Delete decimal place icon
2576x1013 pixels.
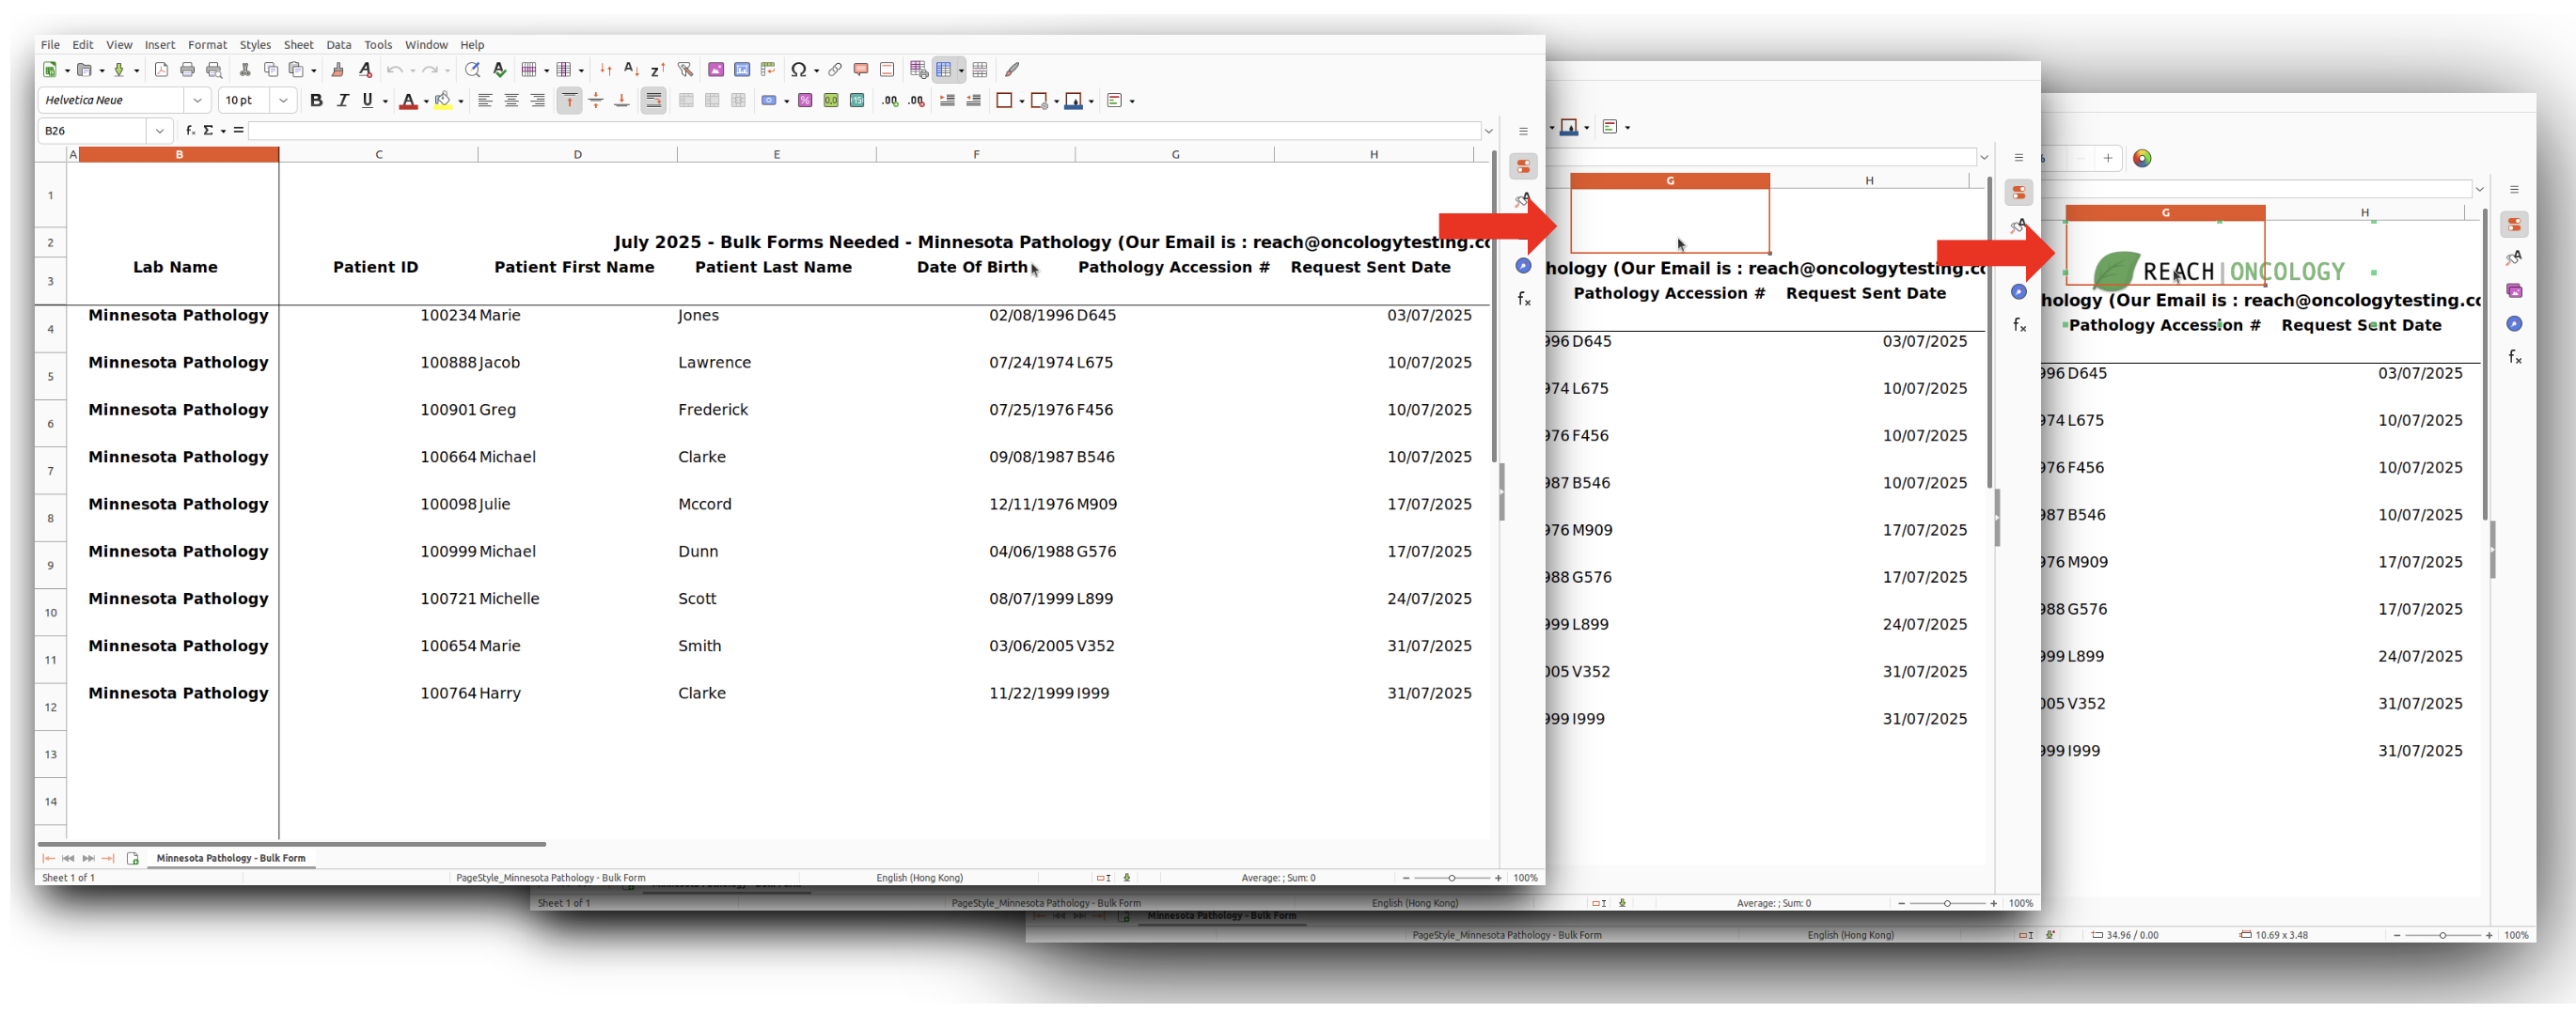click(x=916, y=101)
